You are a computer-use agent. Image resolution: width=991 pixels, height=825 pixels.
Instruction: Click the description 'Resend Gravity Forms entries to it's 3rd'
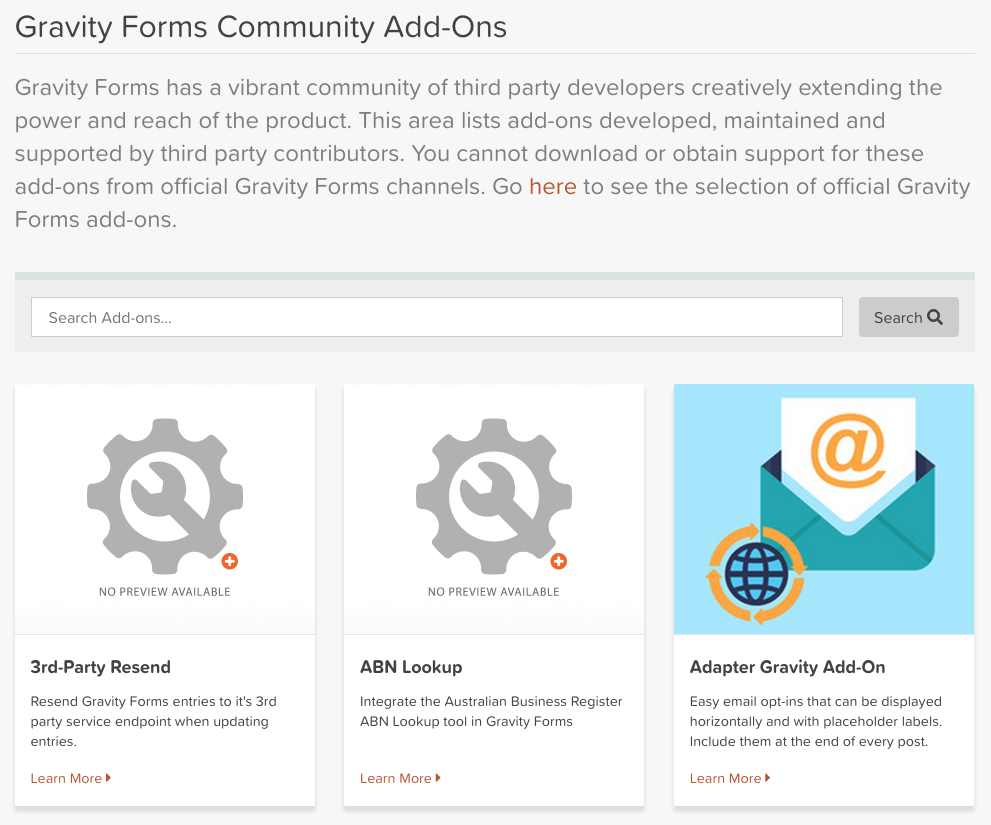[x=154, y=701]
